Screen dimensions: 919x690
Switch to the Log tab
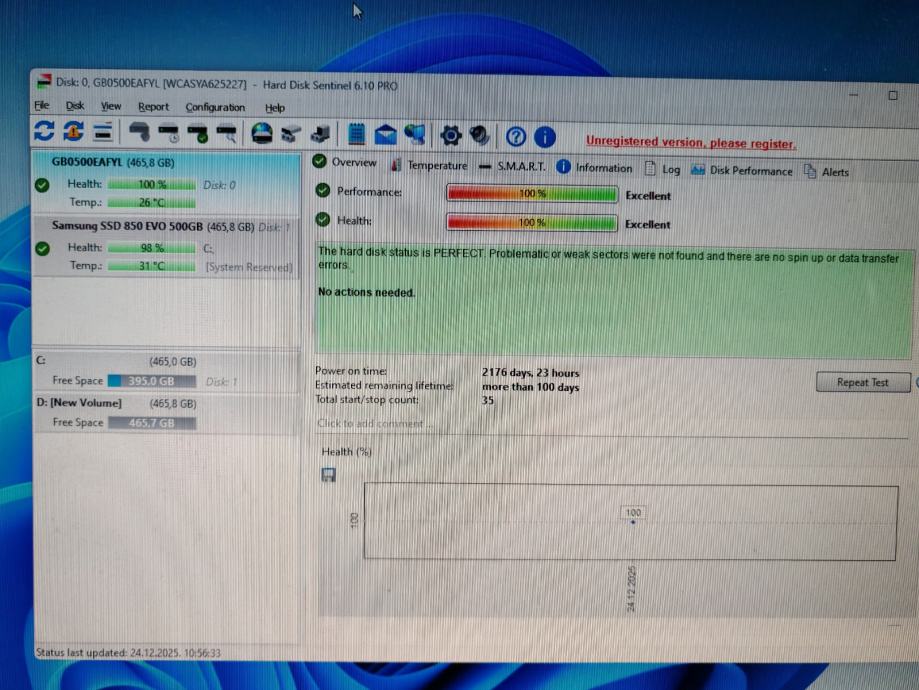(x=662, y=169)
